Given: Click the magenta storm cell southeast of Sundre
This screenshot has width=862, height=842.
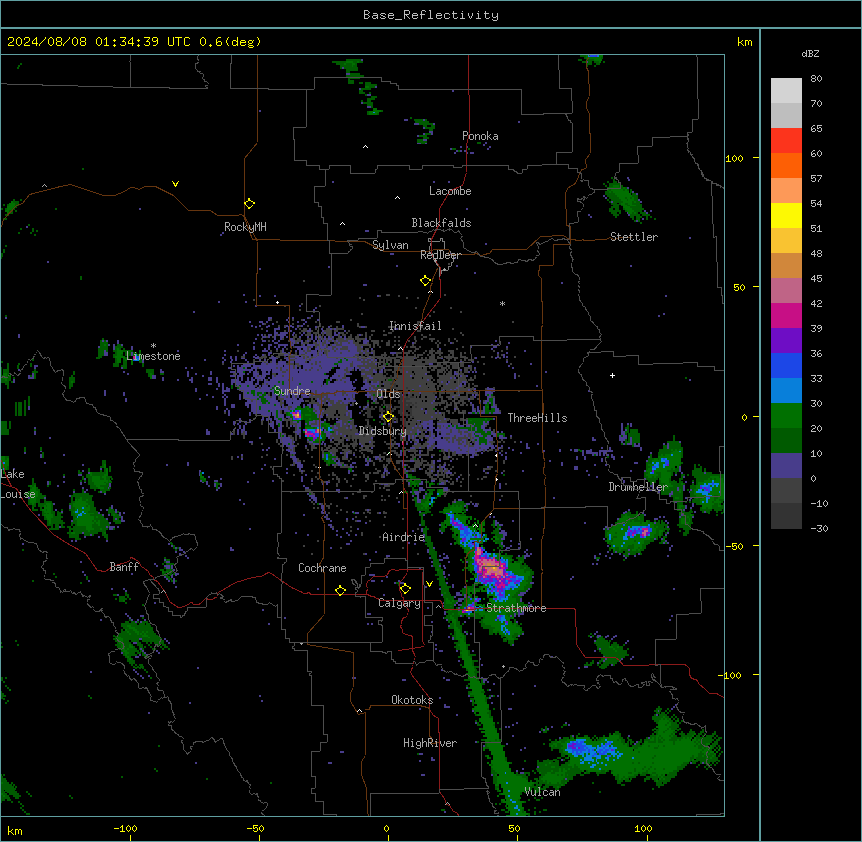Looking at the screenshot, I should coord(312,434).
